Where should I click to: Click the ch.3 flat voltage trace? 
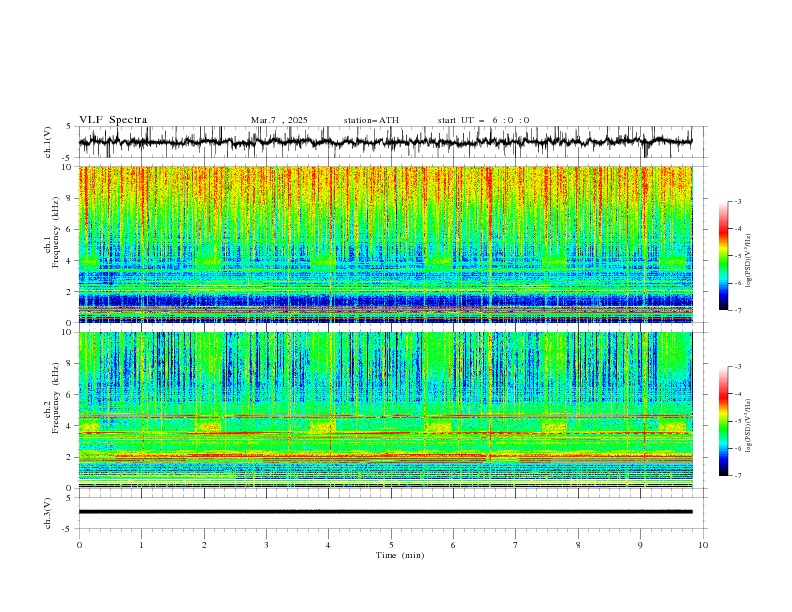[385, 512]
